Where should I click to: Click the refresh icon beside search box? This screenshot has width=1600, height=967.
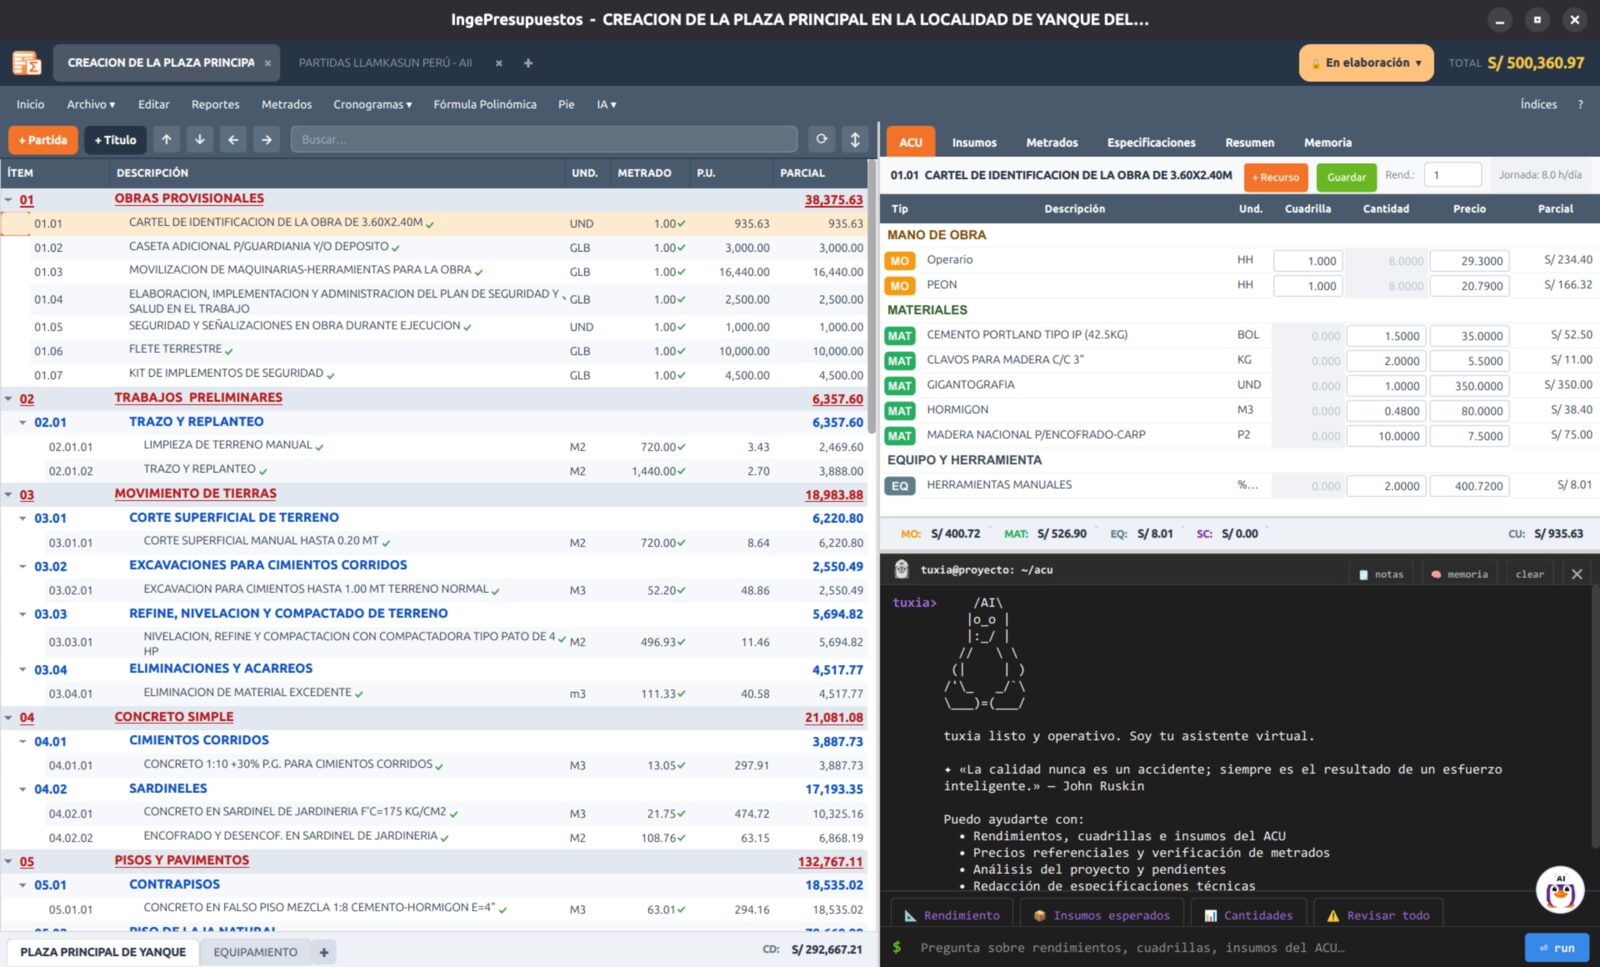click(821, 140)
